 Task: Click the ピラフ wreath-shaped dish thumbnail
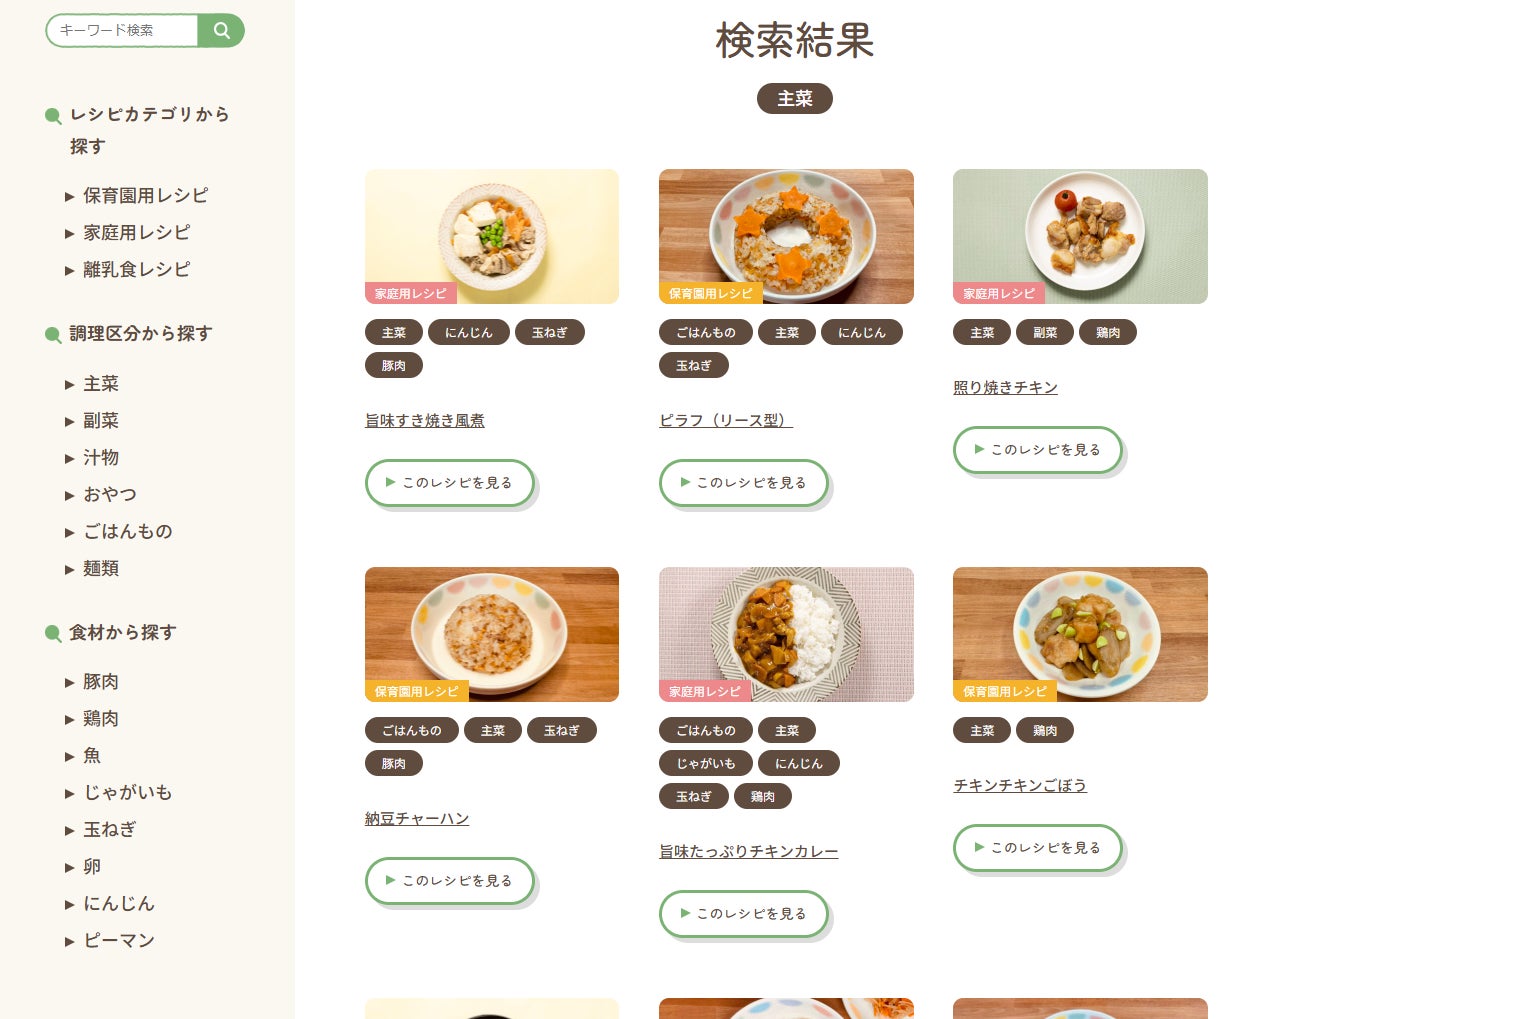pyautogui.click(x=786, y=236)
